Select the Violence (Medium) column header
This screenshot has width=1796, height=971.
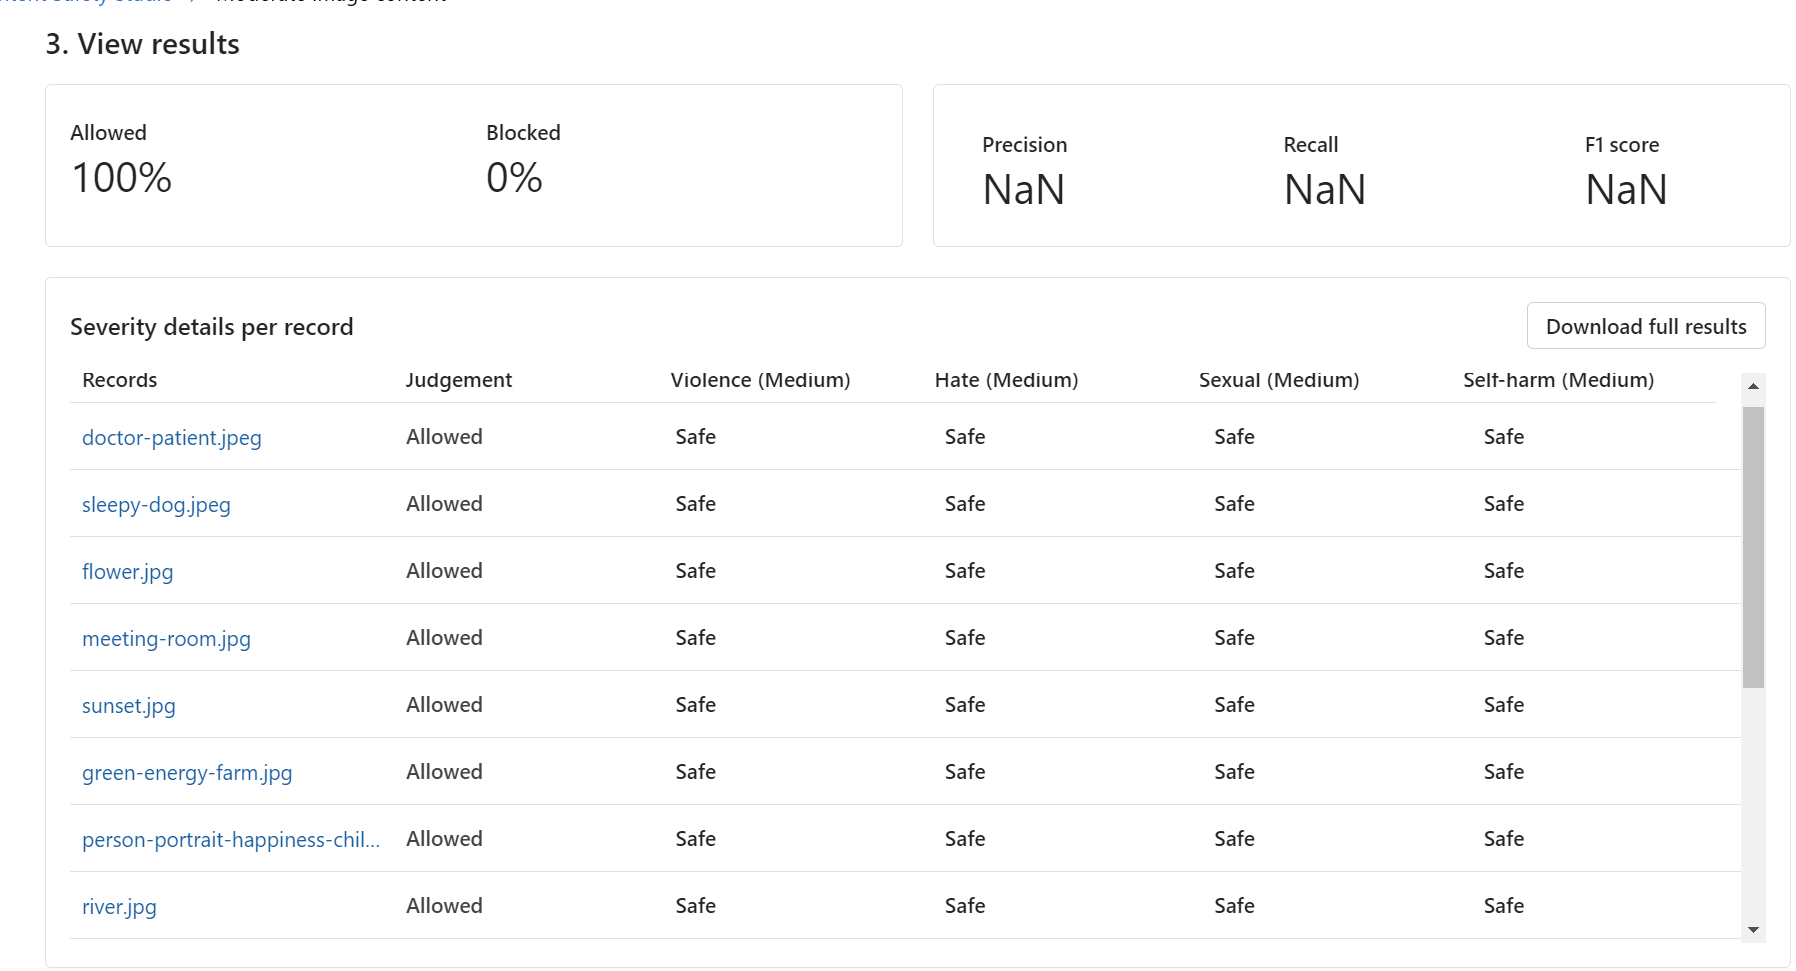760,380
